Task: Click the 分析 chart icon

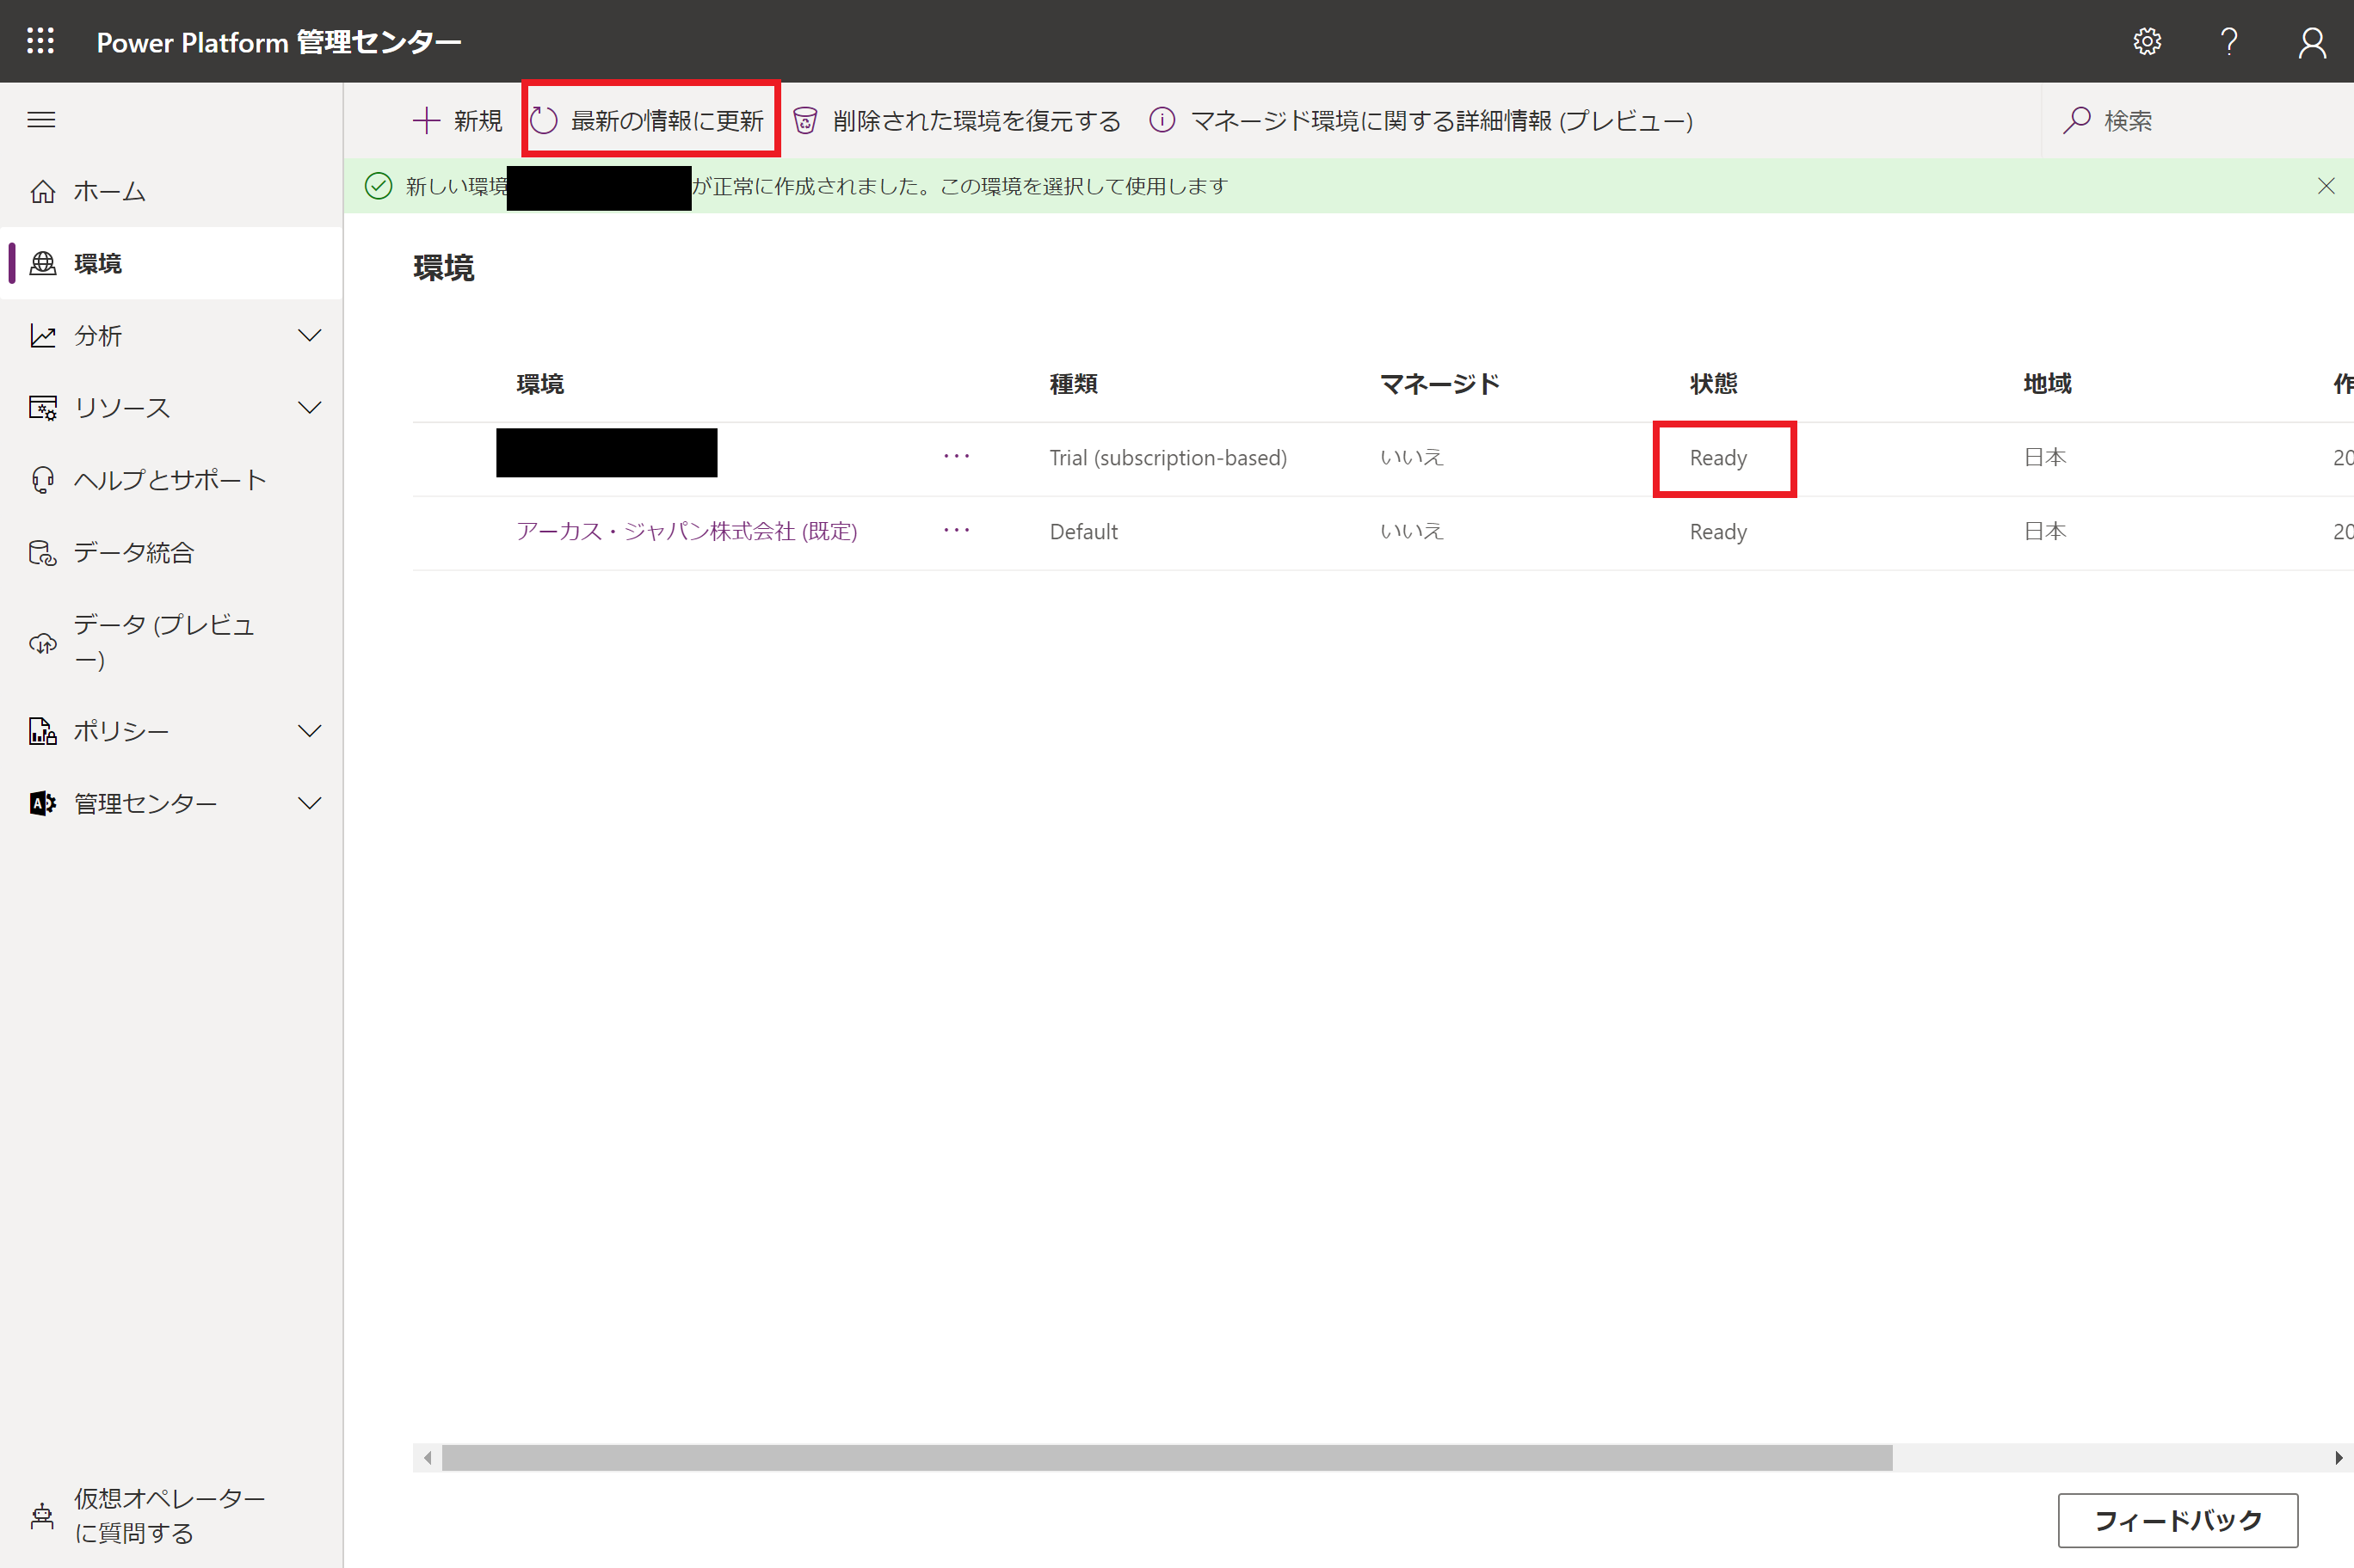Action: pos(43,336)
